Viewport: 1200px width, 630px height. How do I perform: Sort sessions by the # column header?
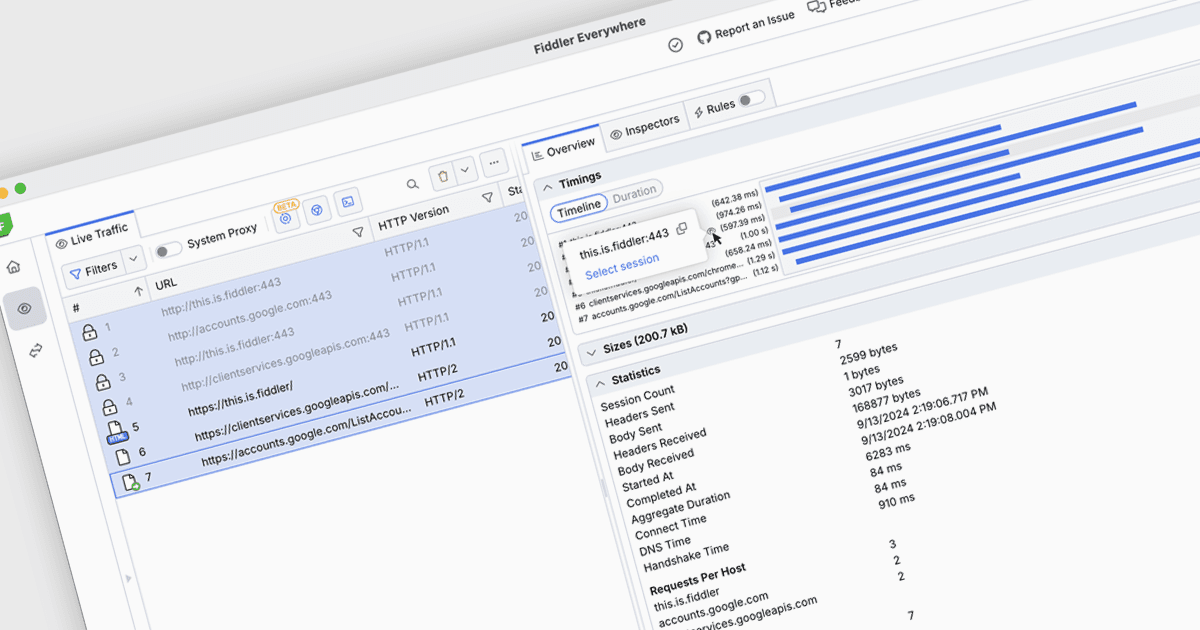(x=76, y=308)
